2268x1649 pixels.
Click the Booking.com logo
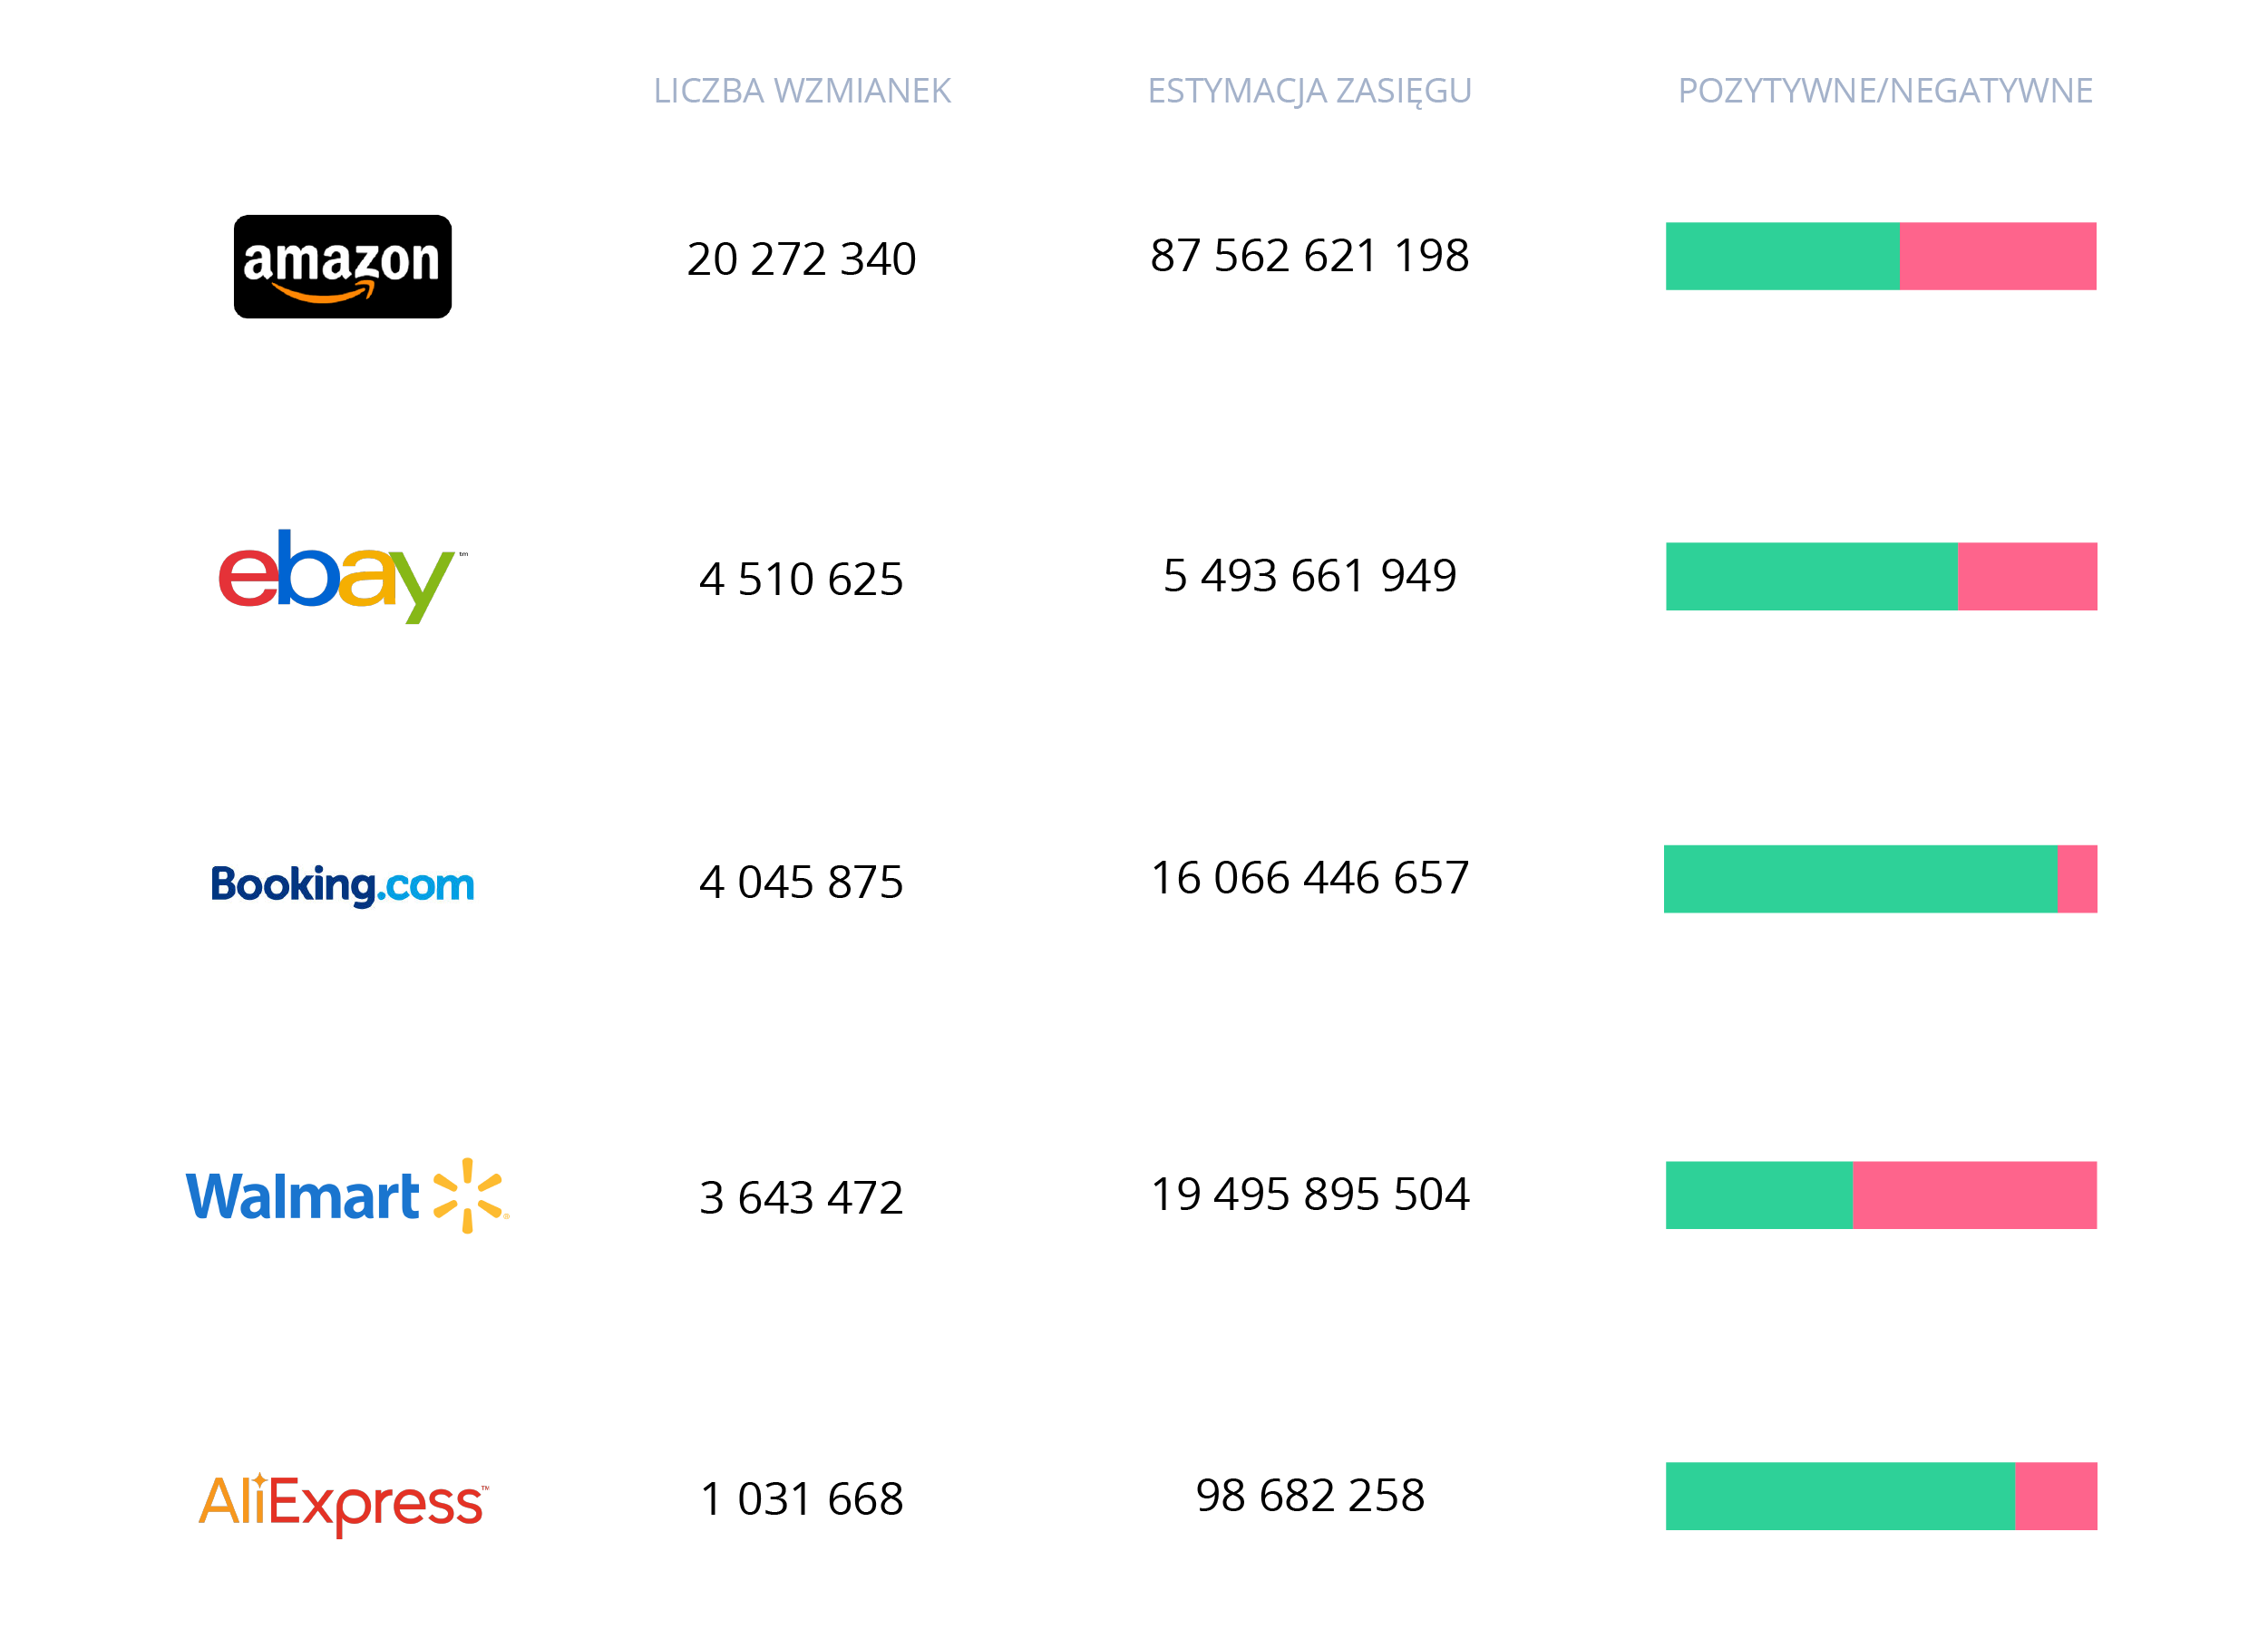342,884
